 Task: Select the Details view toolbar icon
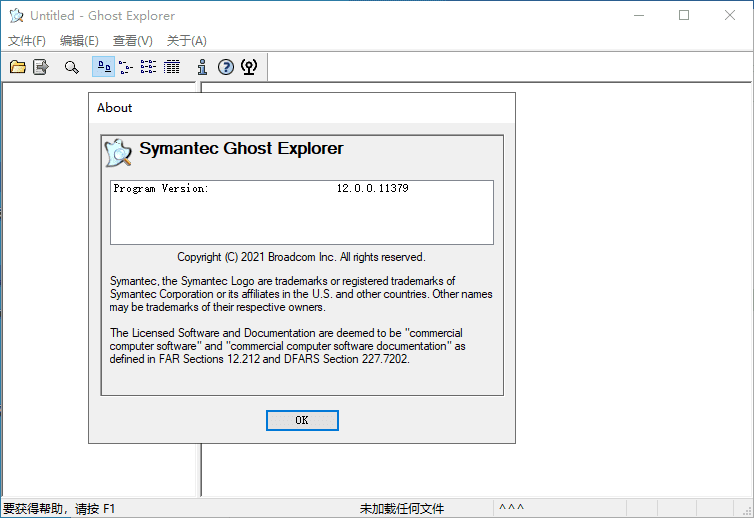point(171,67)
